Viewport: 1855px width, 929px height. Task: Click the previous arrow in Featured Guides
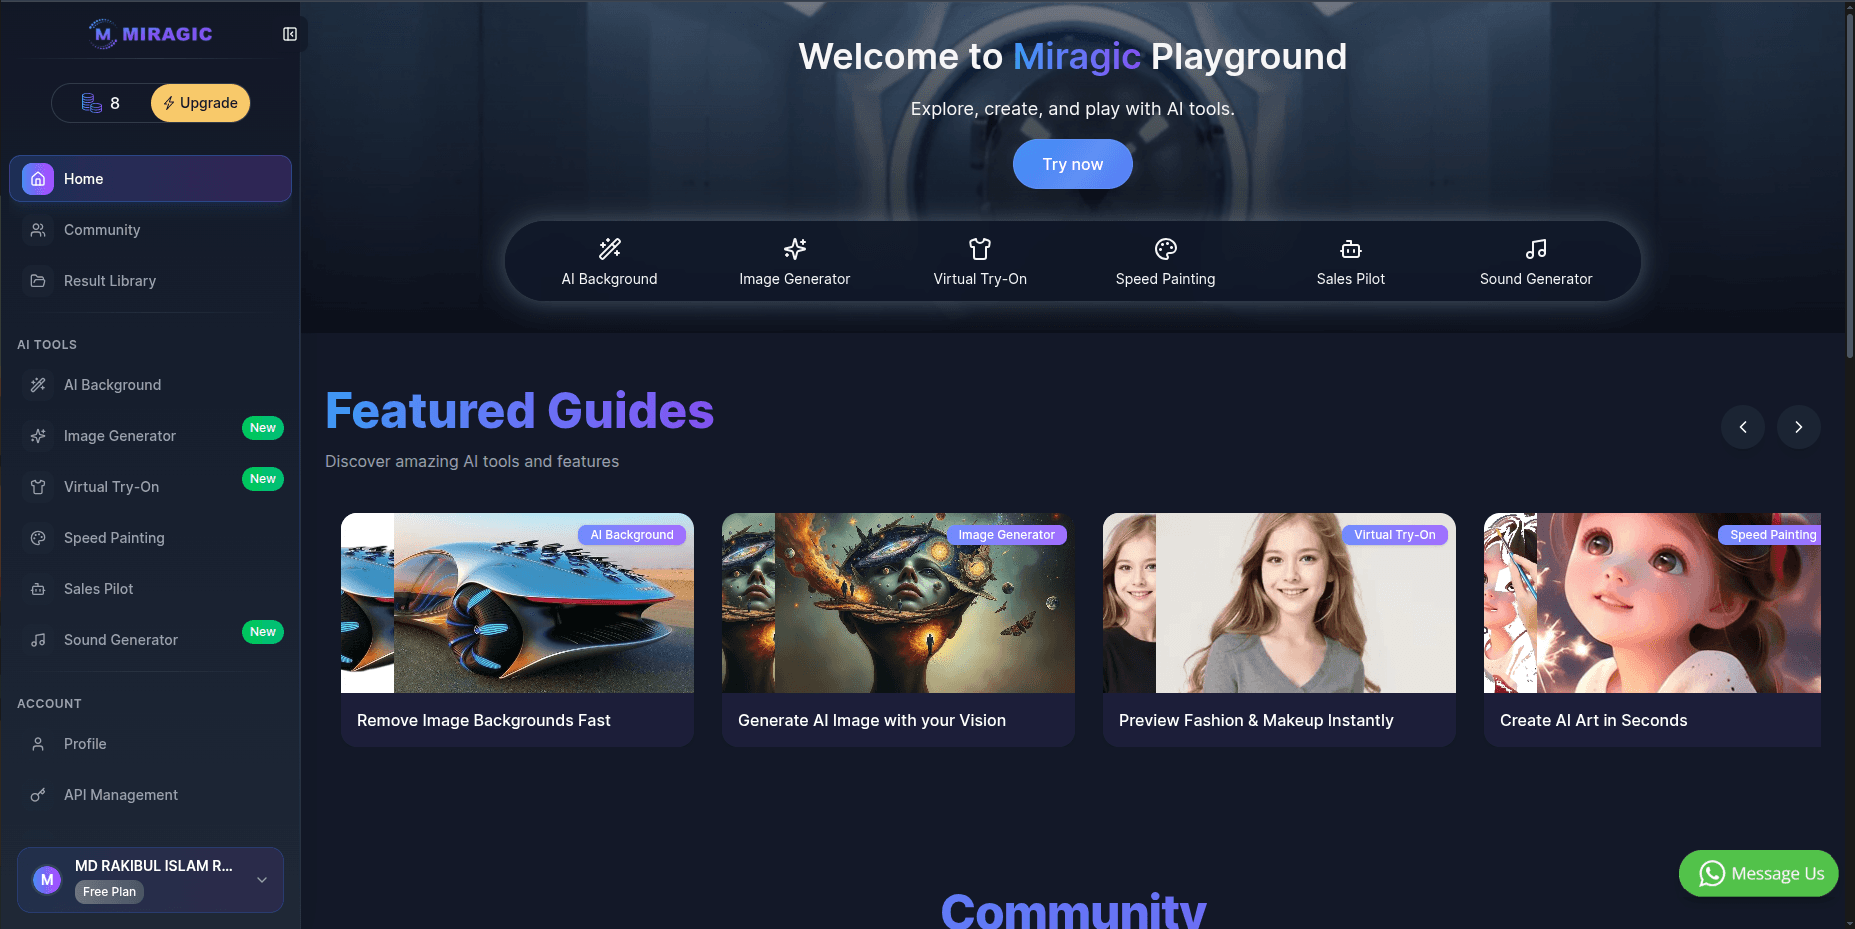pos(1743,427)
